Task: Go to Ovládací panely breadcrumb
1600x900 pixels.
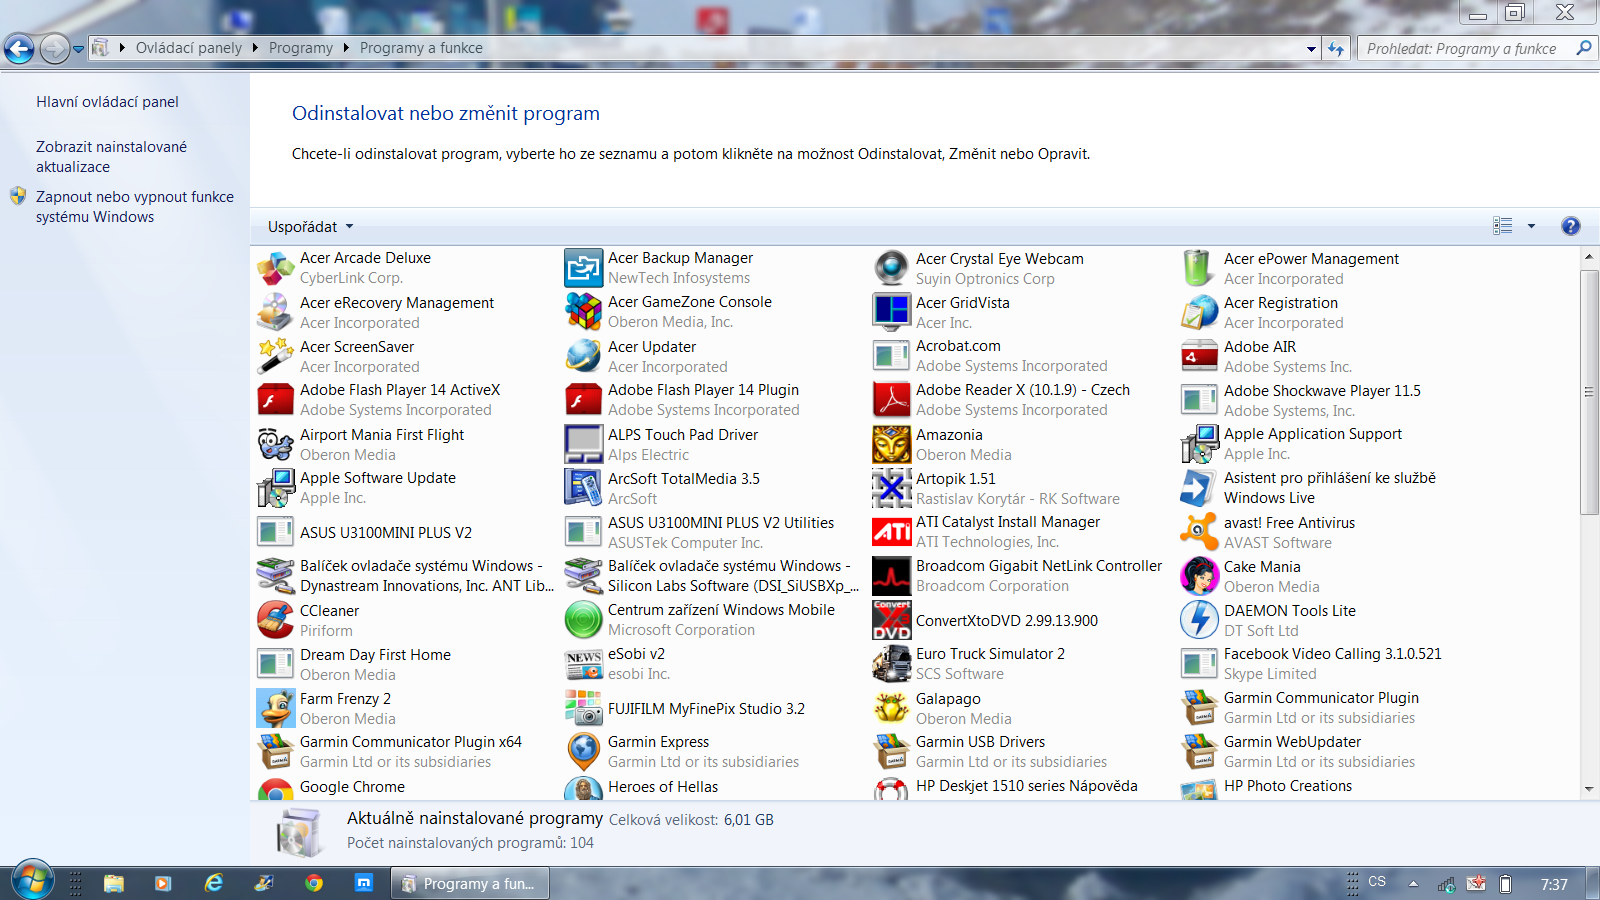Action: [x=189, y=48]
